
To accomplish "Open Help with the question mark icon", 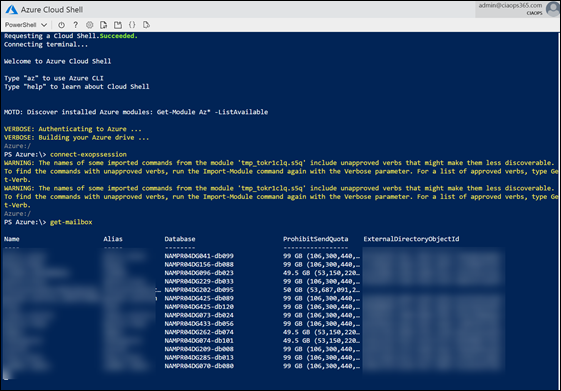I will [x=75, y=25].
